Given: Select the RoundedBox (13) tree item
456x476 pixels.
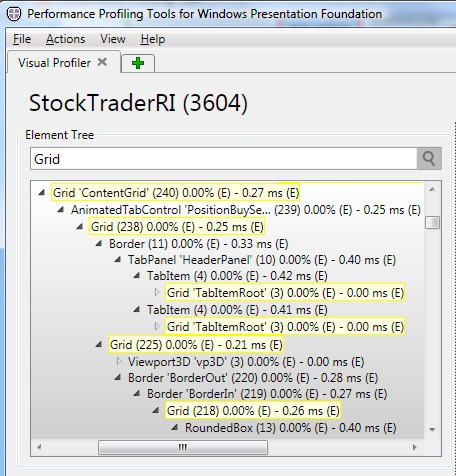Looking at the screenshot, I should click(291, 428).
